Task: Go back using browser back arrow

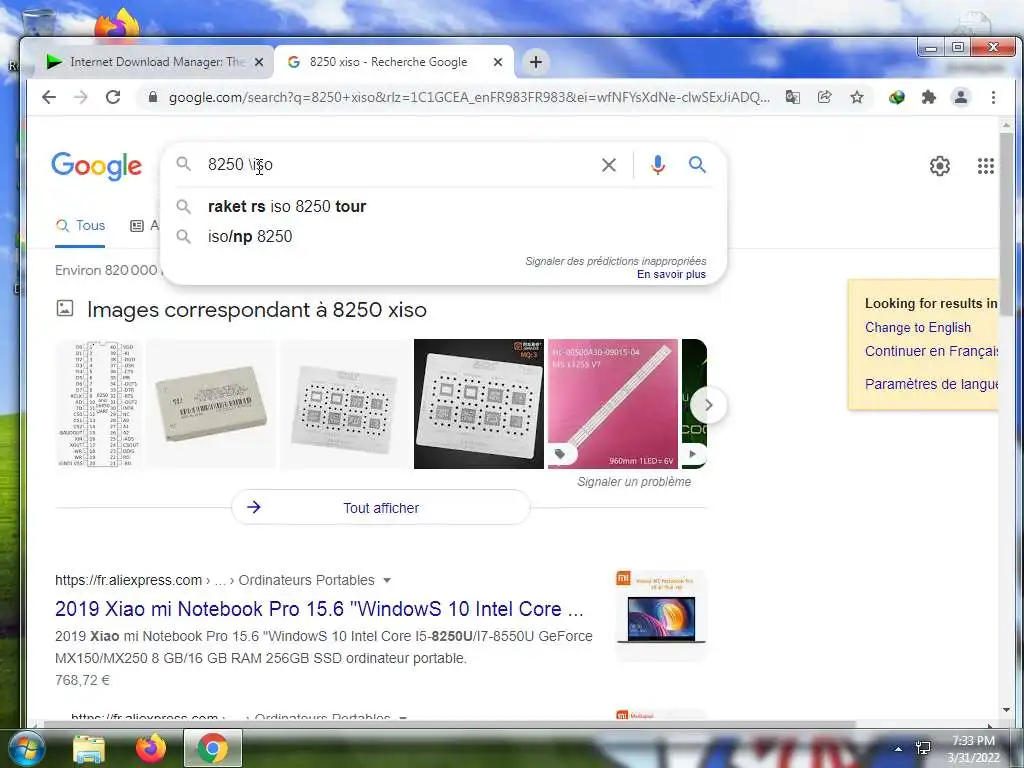Action: [49, 97]
